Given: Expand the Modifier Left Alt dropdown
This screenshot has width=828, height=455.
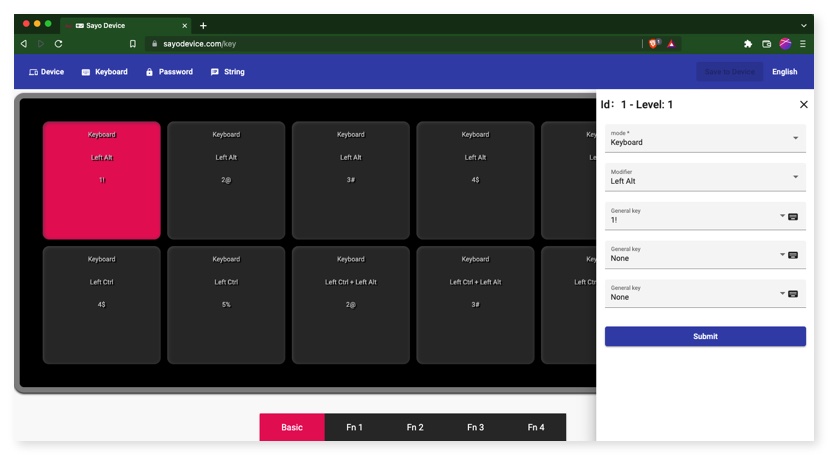Looking at the screenshot, I should [x=795, y=177].
